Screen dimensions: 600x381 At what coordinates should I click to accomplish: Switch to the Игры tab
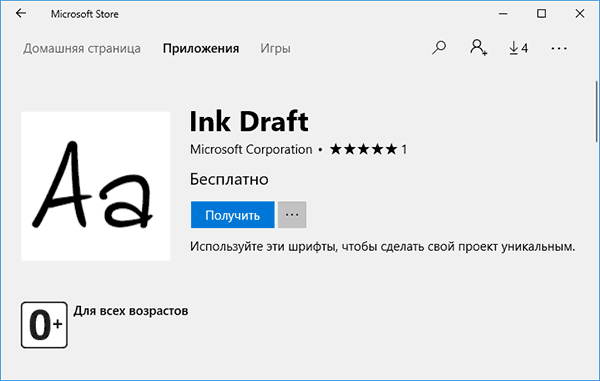275,49
